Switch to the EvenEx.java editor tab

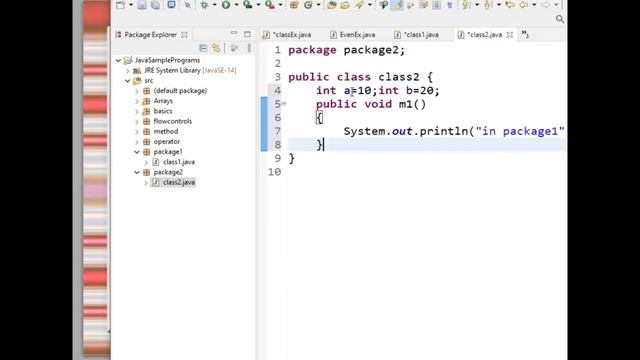pos(353,35)
